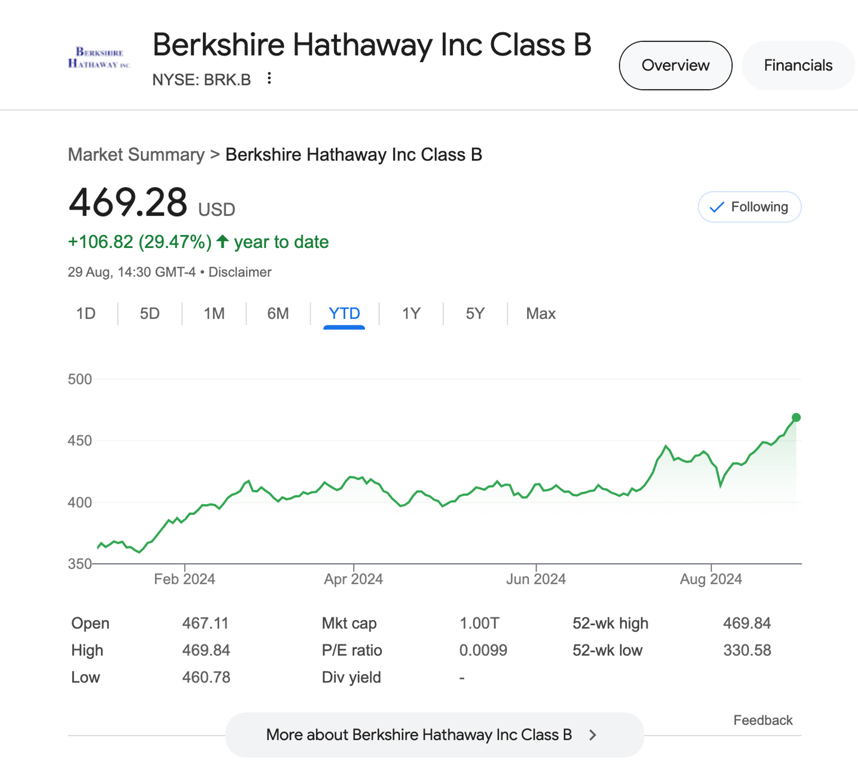Open the Disclaimer link
This screenshot has height=768, width=858.
240,272
